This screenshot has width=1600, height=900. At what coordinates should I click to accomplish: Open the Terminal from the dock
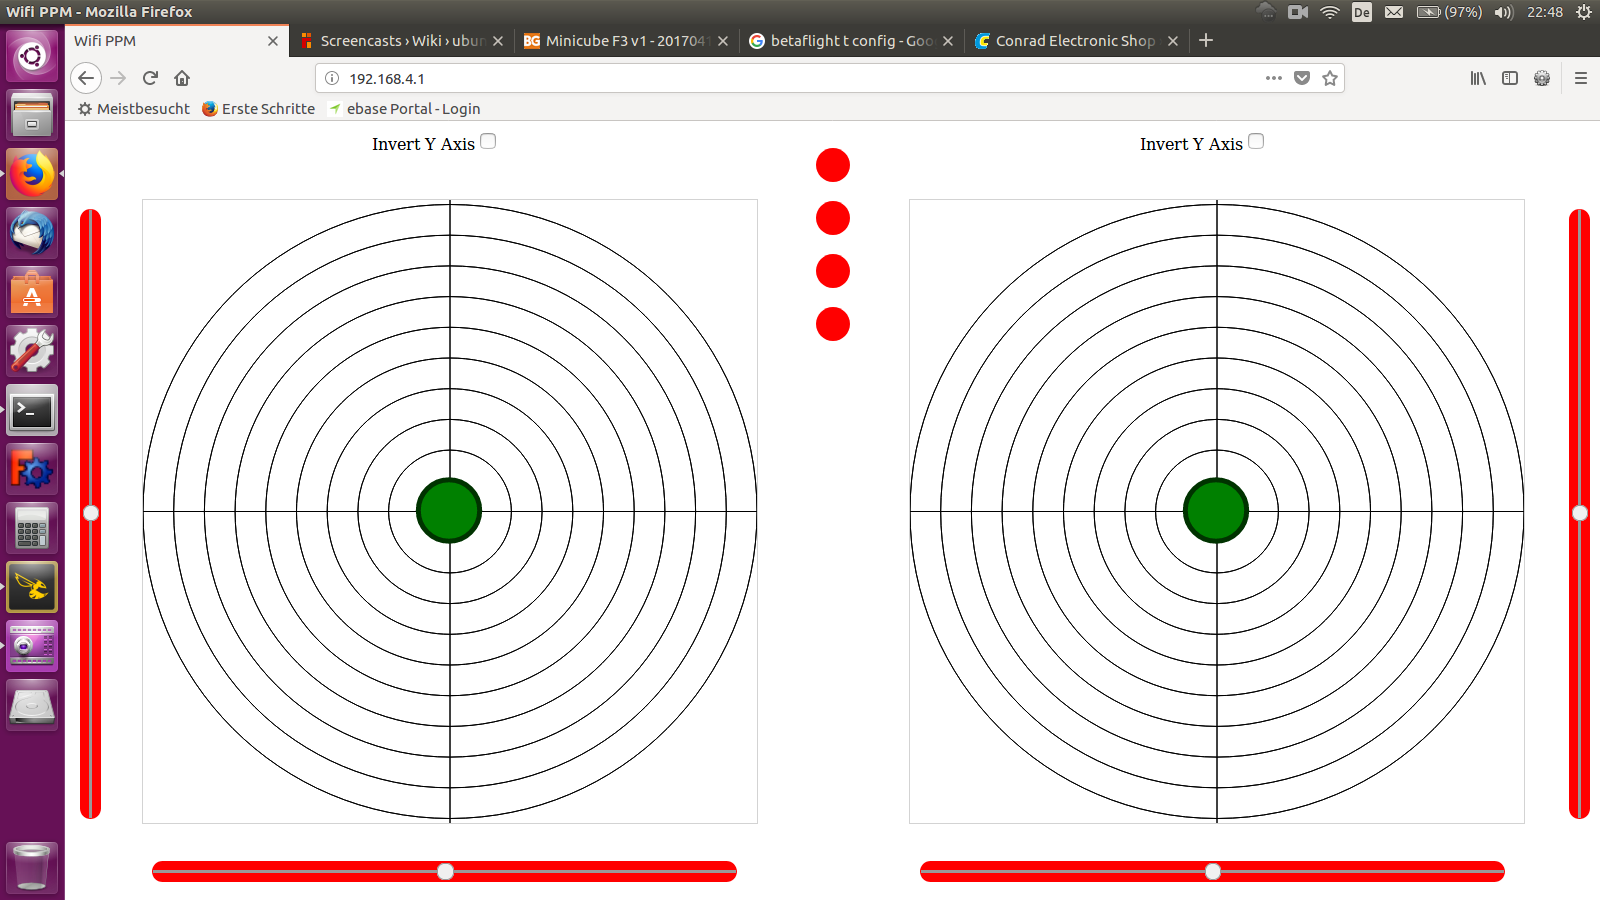[x=32, y=410]
